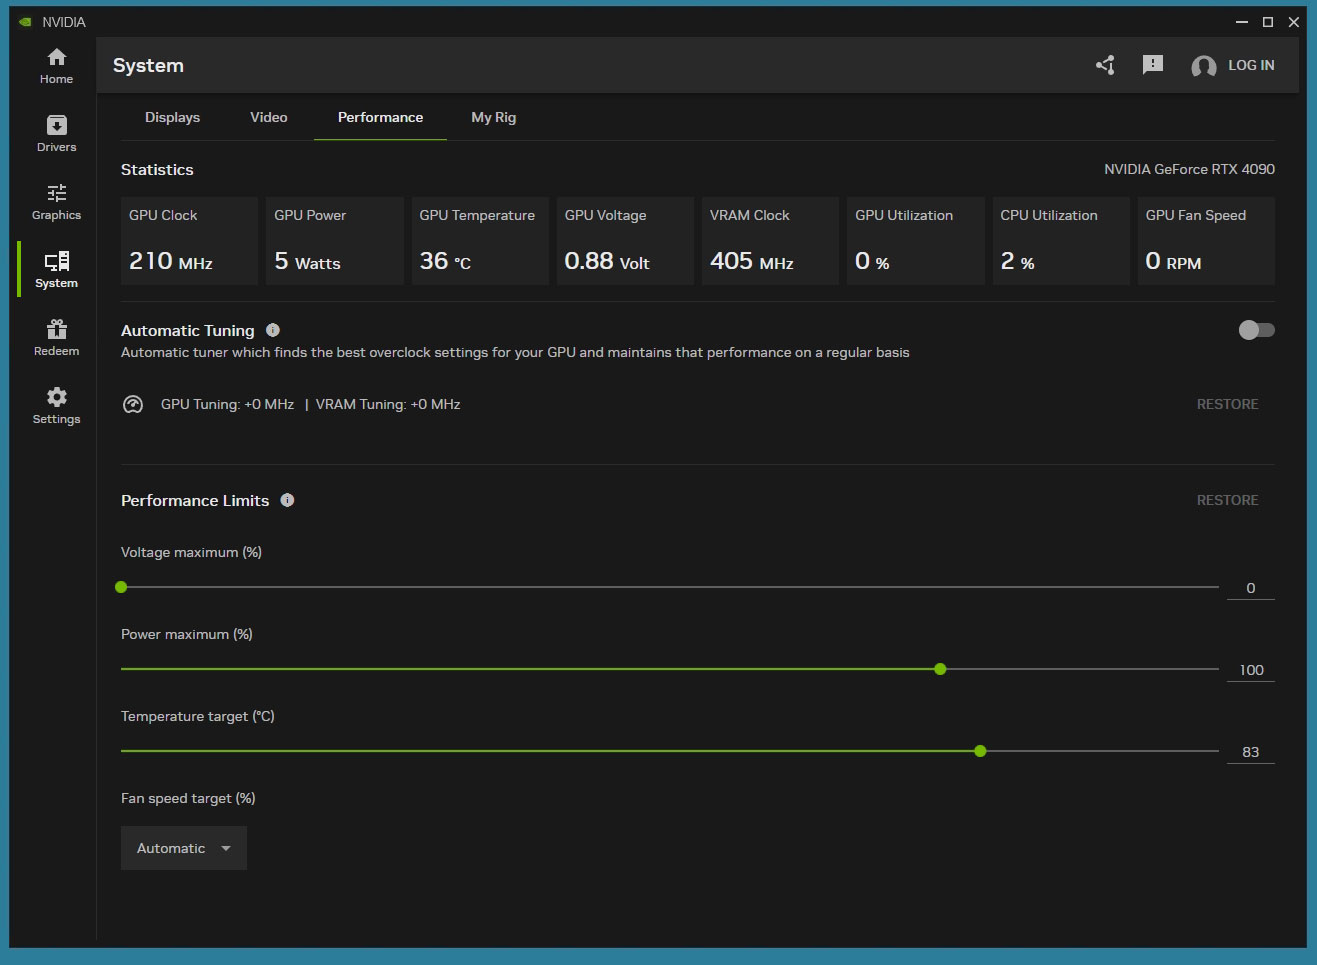Click RESTORE for Automatic Tuning
Viewport: 1317px width, 965px height.
pos(1227,404)
